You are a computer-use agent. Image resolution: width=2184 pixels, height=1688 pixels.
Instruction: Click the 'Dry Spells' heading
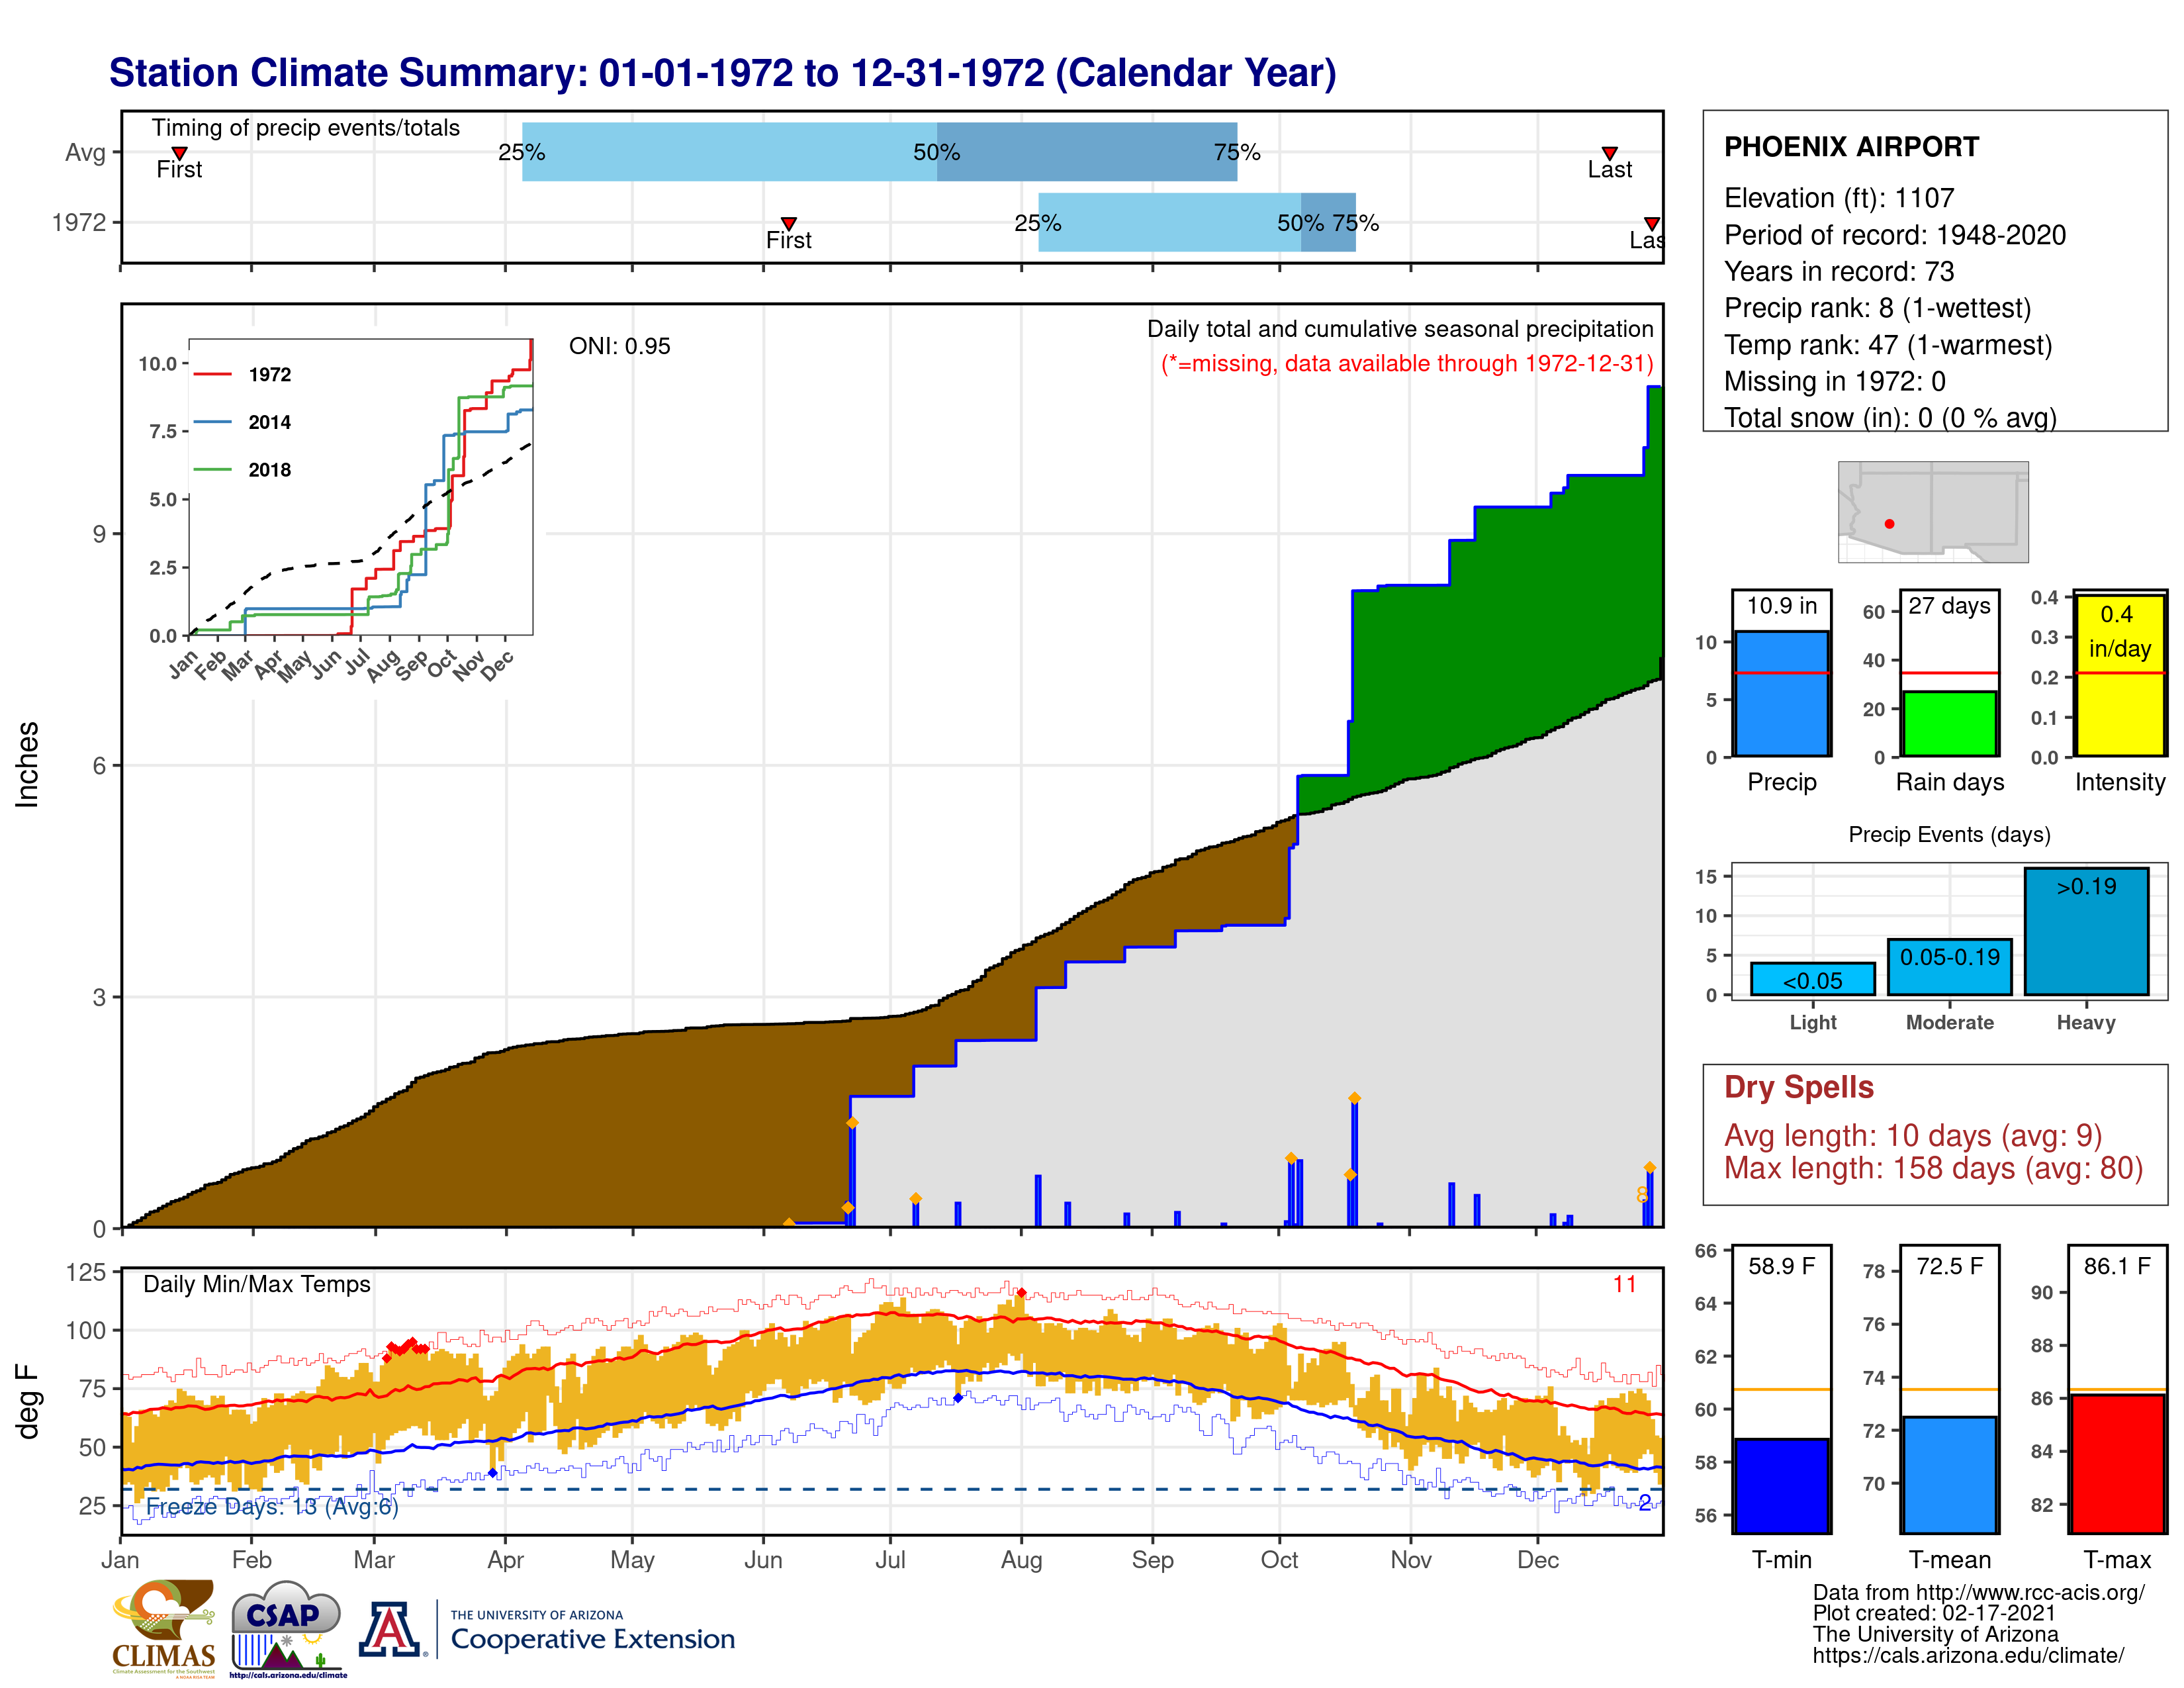click(x=1799, y=1087)
